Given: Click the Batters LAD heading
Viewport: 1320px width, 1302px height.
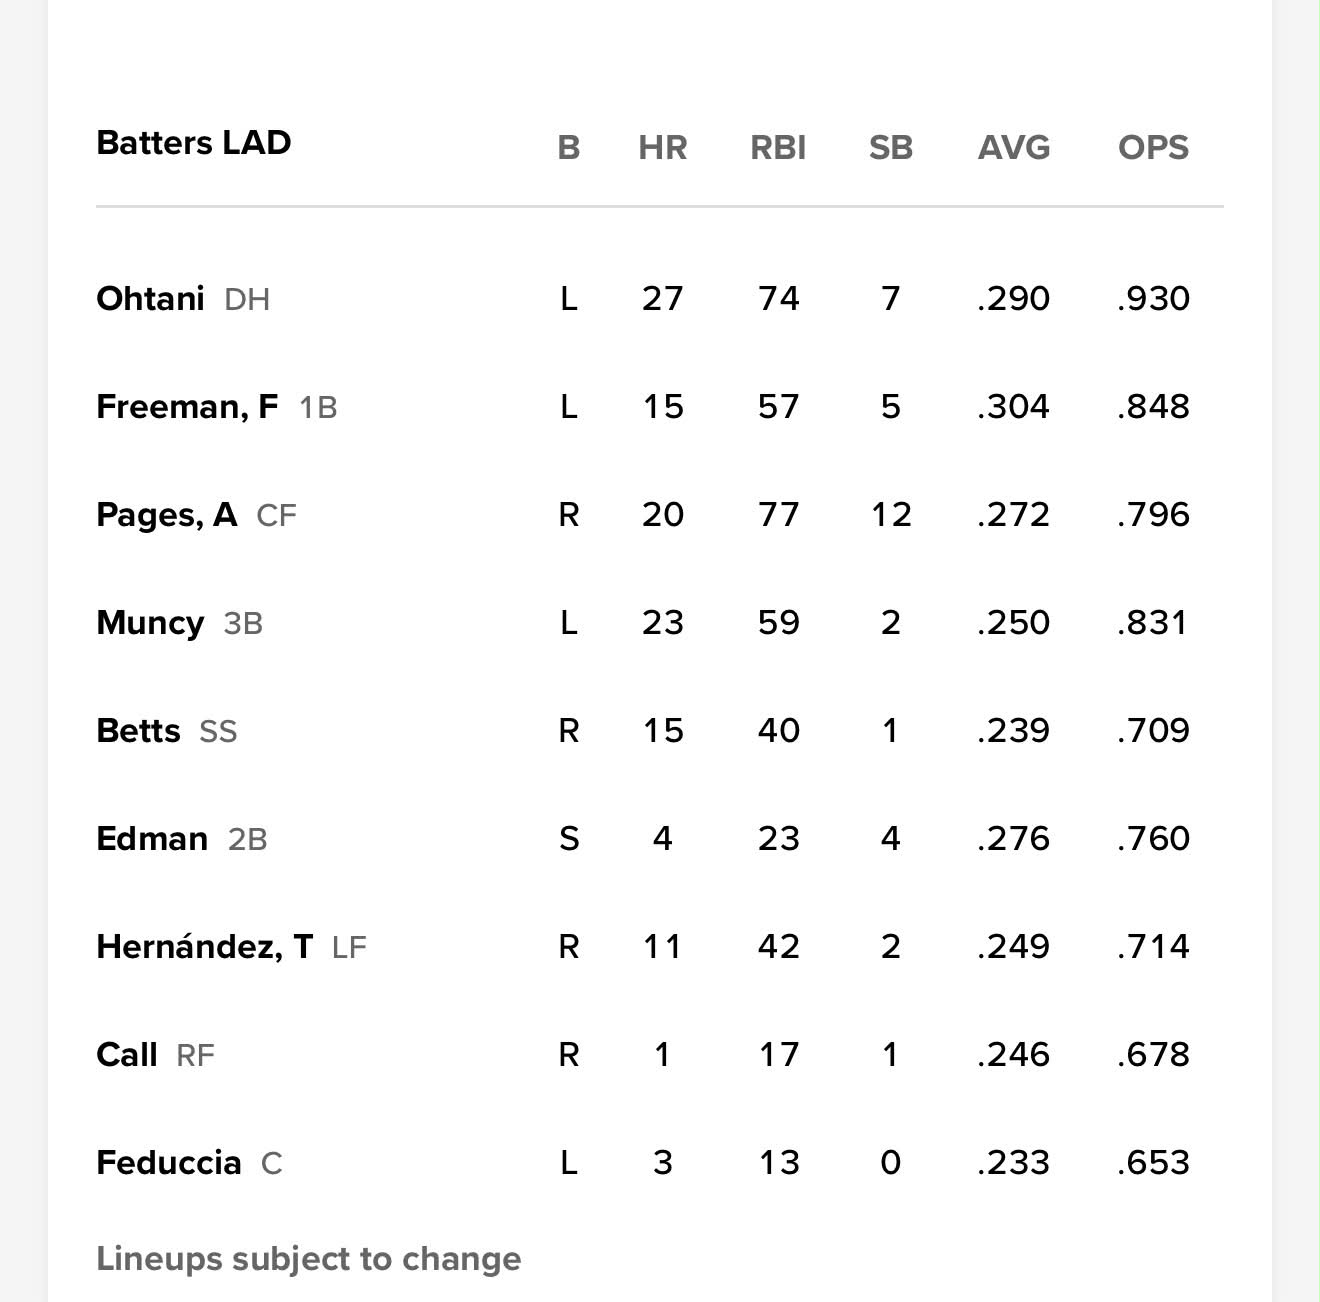Looking at the screenshot, I should 194,142.
